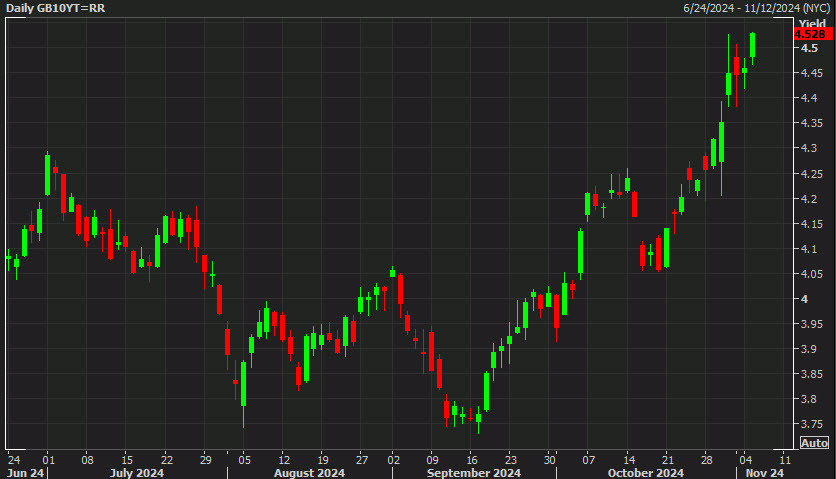Select the 4.1 y-axis value
The width and height of the screenshot is (836, 479).
(x=809, y=249)
